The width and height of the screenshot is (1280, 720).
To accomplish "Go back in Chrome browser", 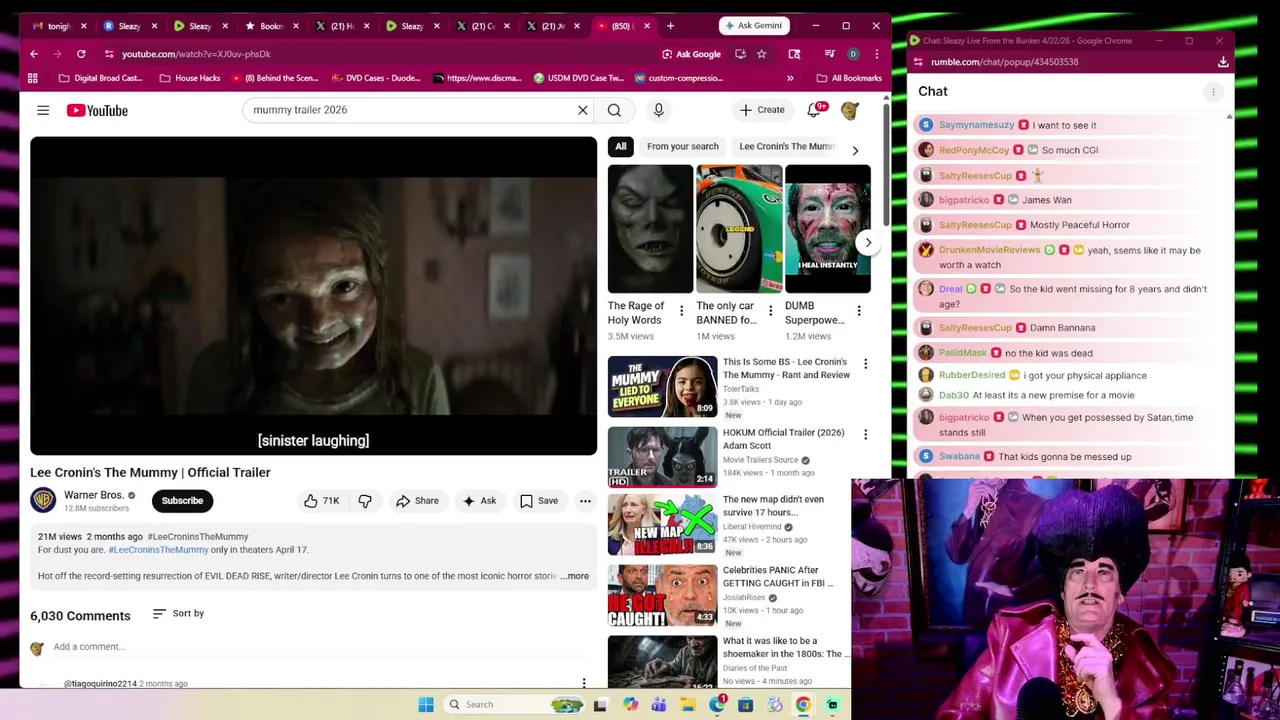I will [x=34, y=54].
